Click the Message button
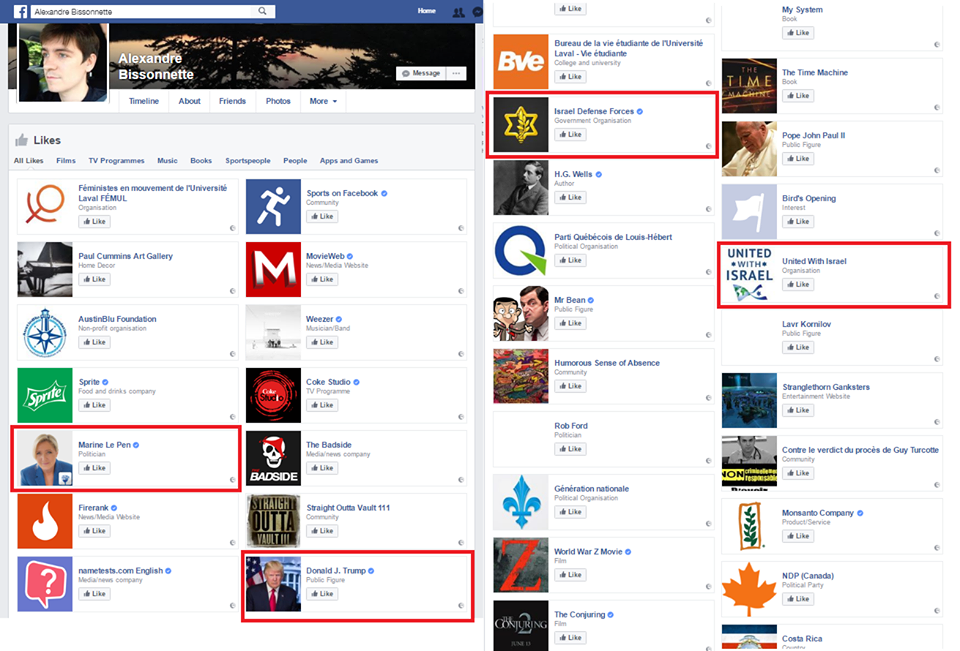This screenshot has width=960, height=651. (x=421, y=73)
